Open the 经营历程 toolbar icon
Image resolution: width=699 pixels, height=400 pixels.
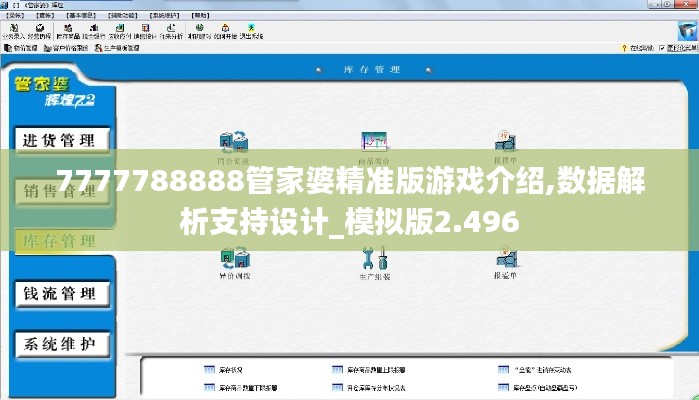(x=39, y=31)
